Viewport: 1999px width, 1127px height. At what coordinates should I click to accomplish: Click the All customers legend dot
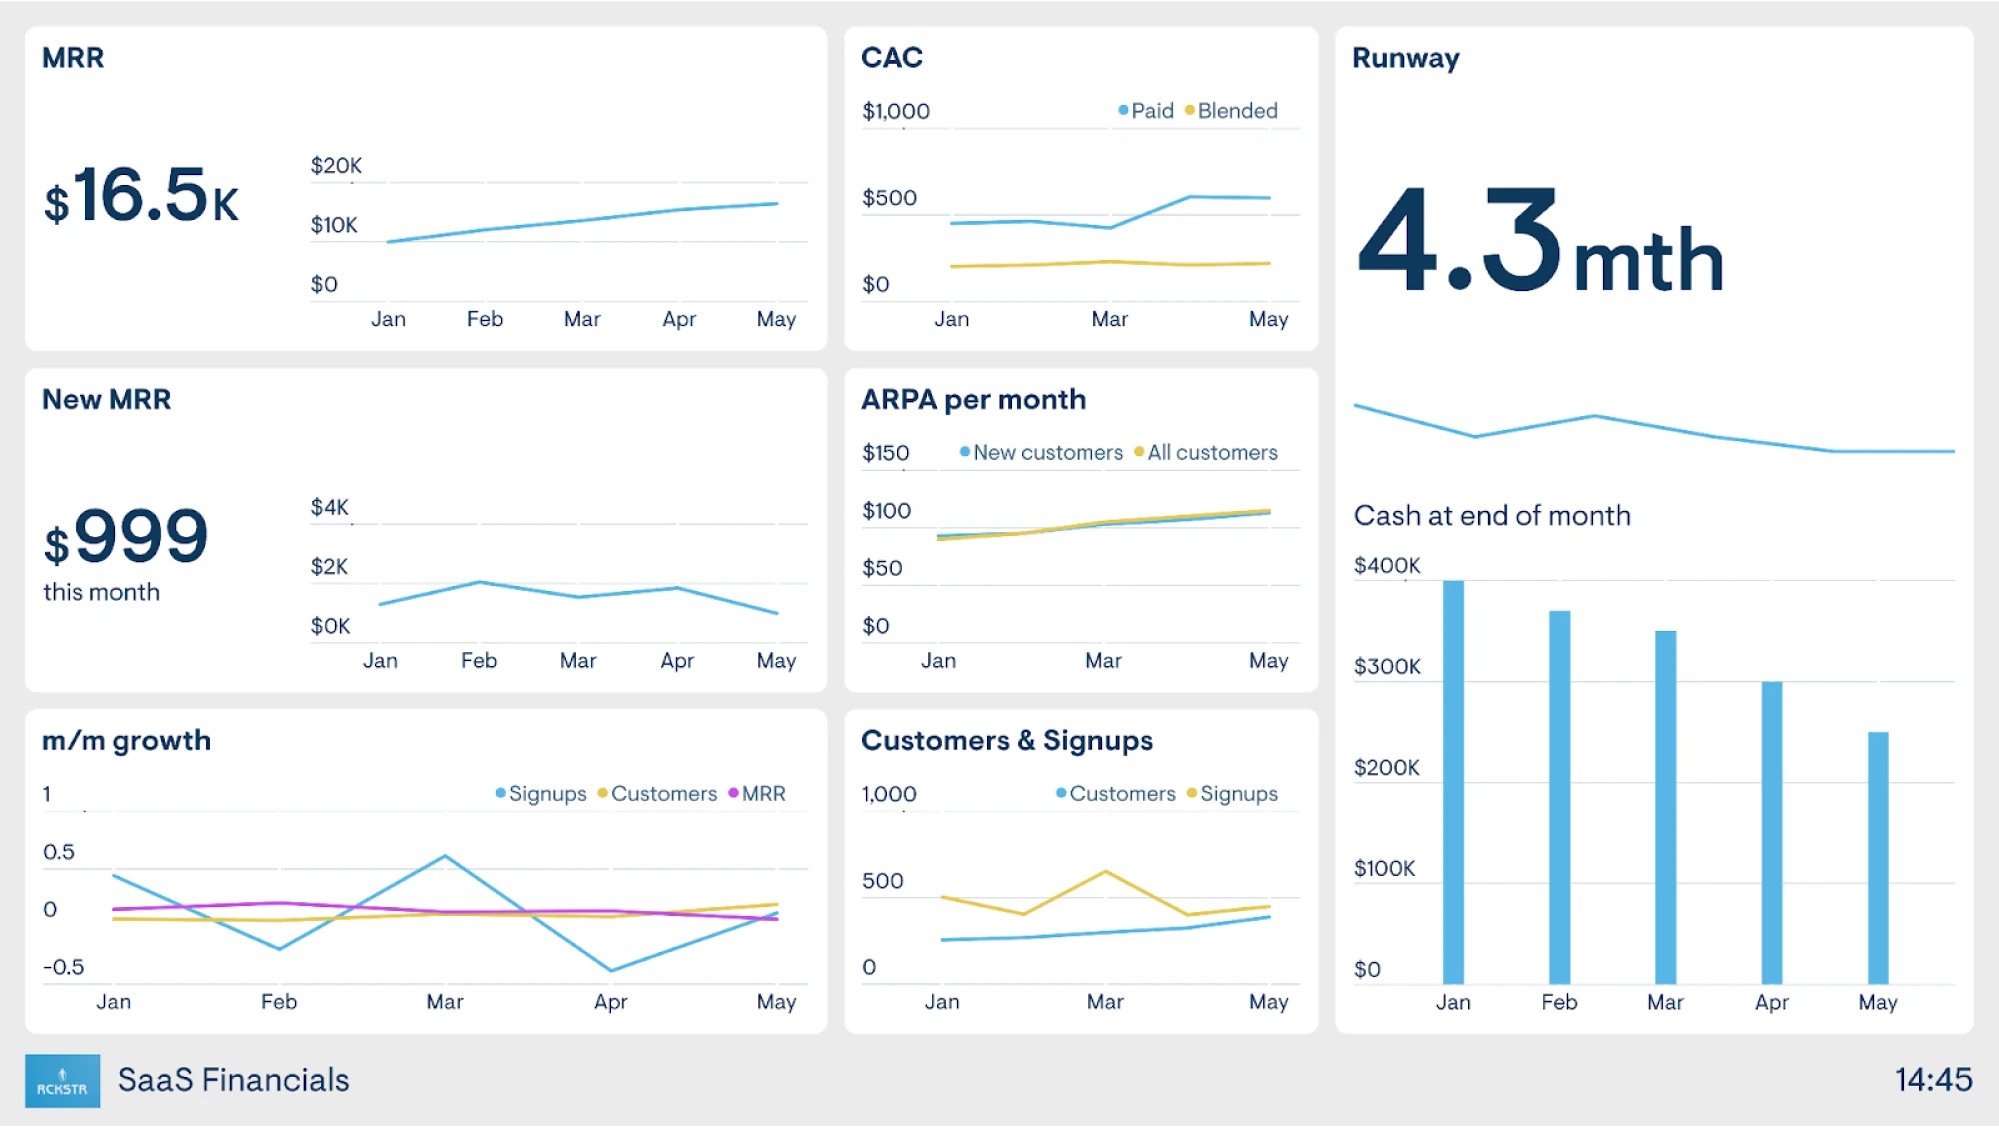point(1138,452)
